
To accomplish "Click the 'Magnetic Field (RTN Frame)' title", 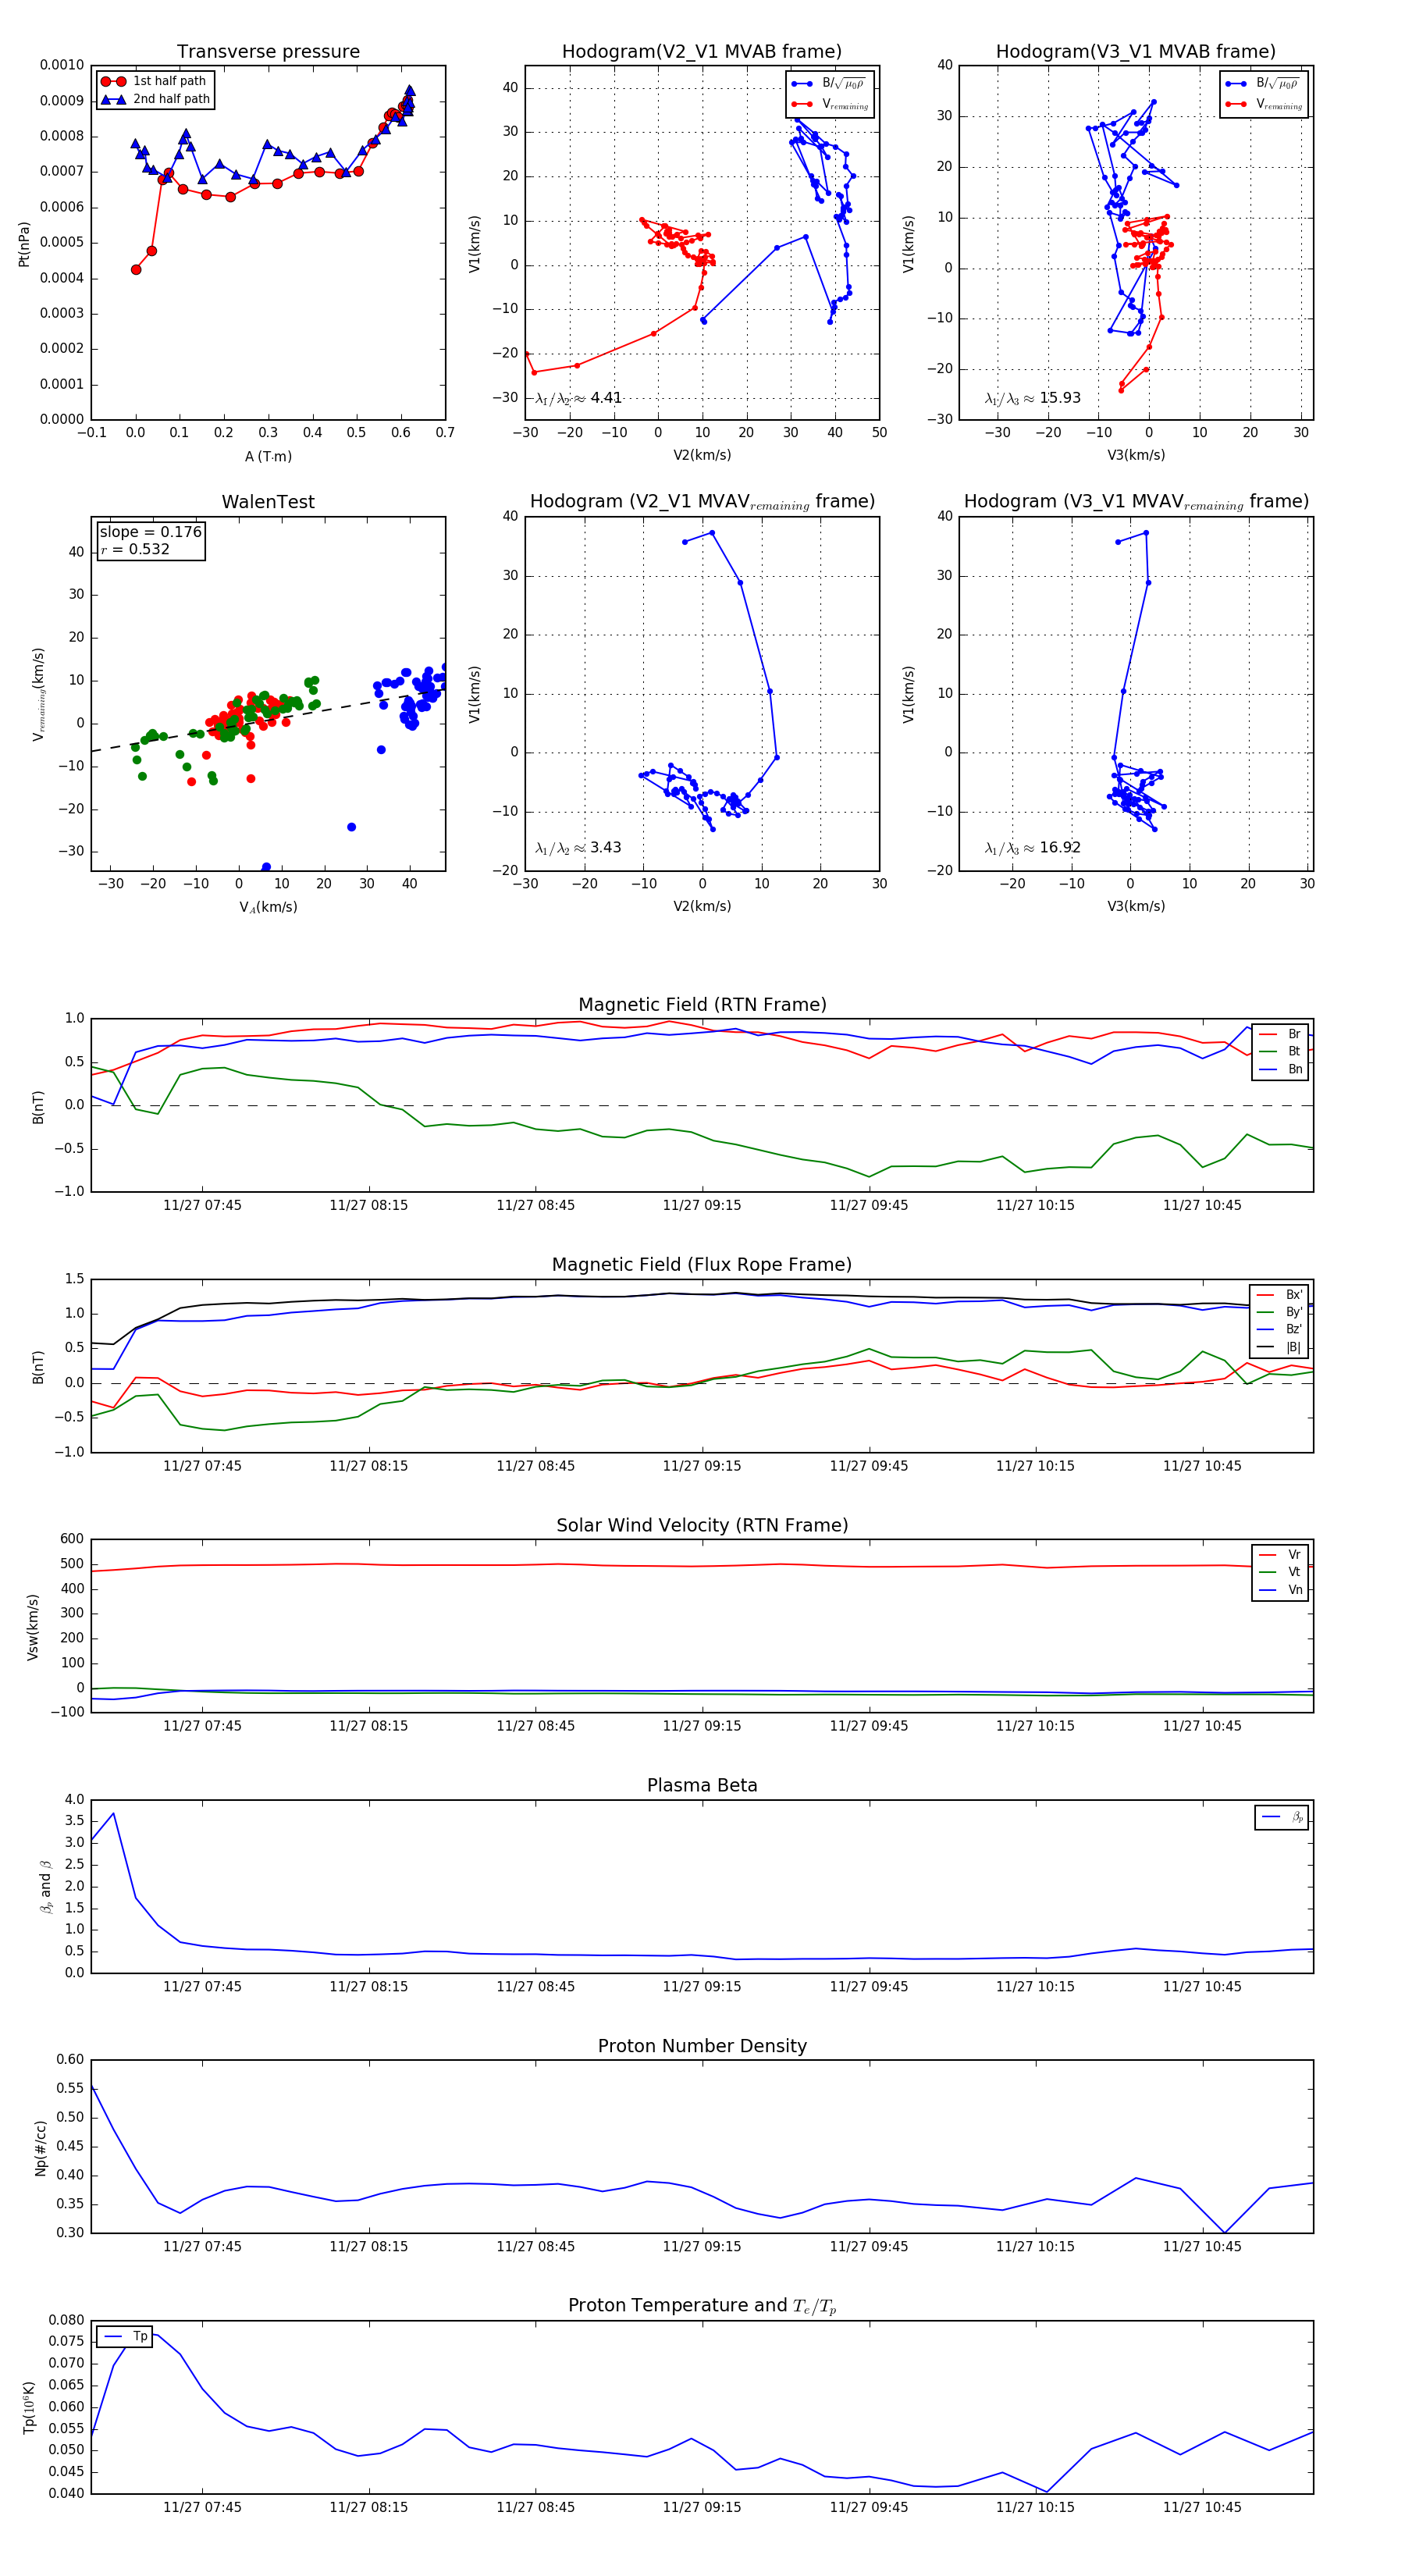I will 702,1004.
